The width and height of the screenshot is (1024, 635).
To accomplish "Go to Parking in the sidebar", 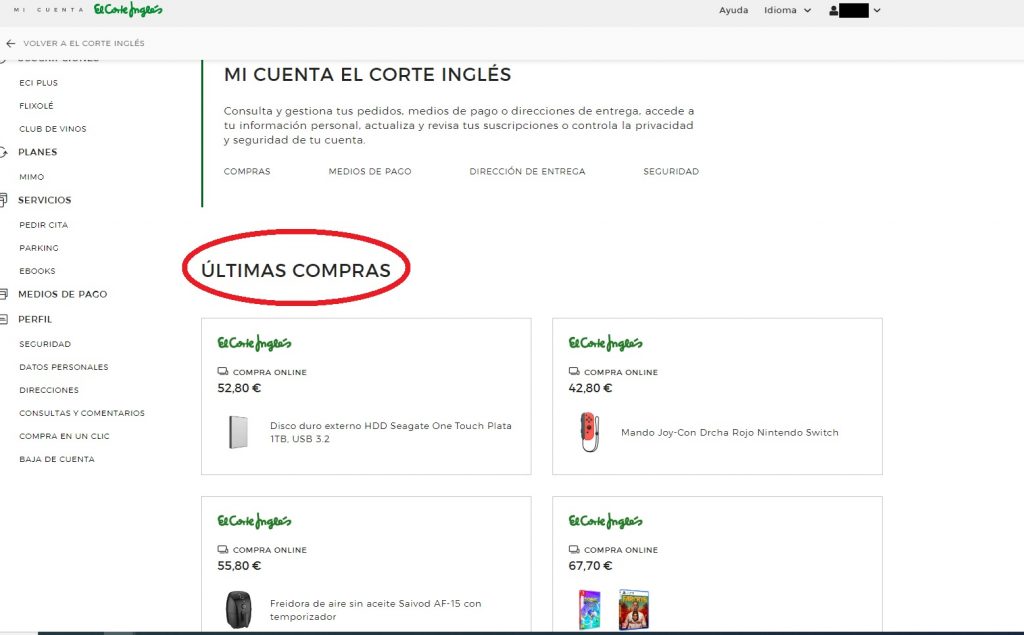I will (x=39, y=248).
